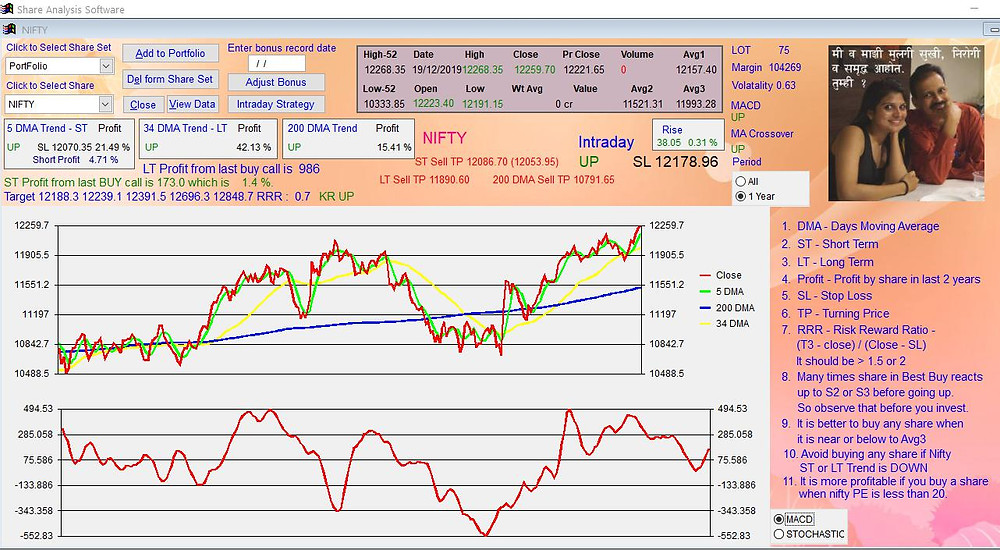
Task: Click the Pr Close value 12221.65
Action: click(584, 70)
